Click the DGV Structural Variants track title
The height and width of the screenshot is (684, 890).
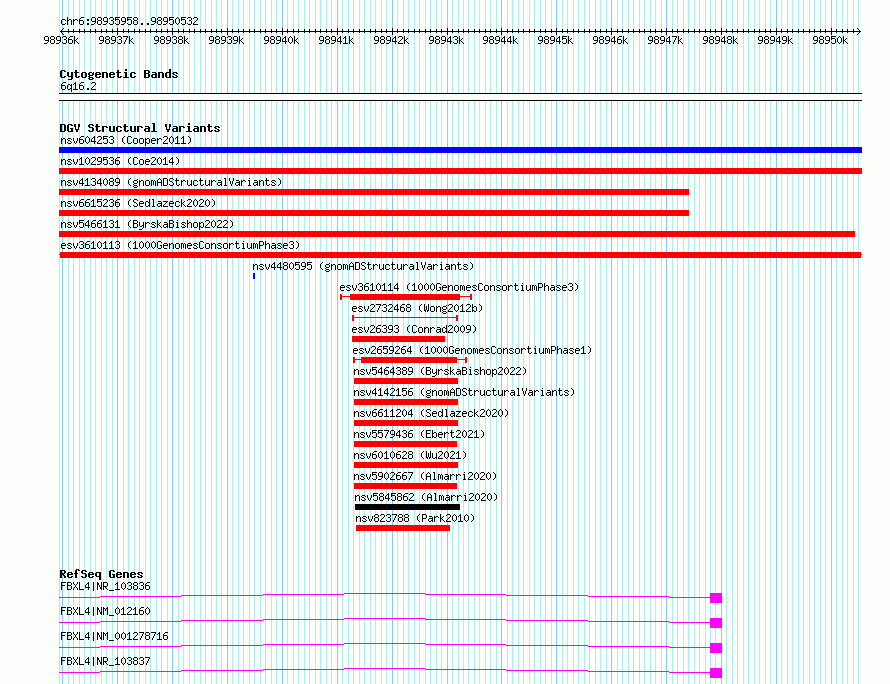coord(140,128)
